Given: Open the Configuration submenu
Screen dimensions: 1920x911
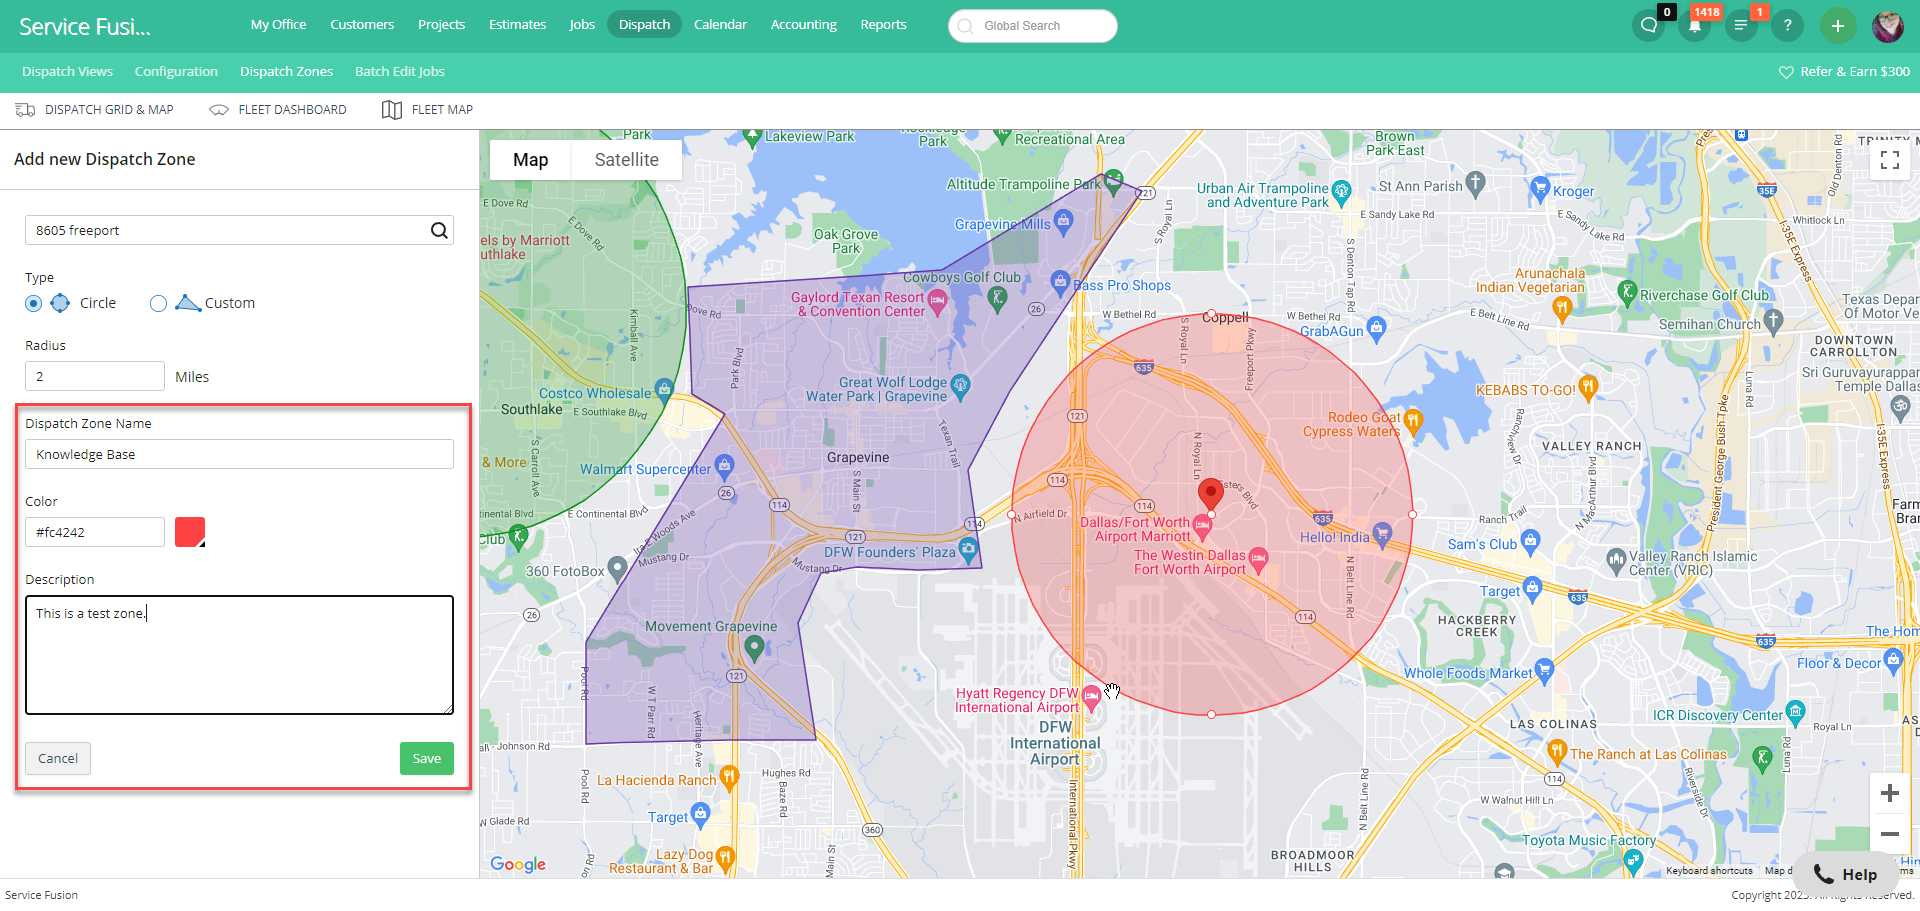Looking at the screenshot, I should pyautogui.click(x=176, y=71).
